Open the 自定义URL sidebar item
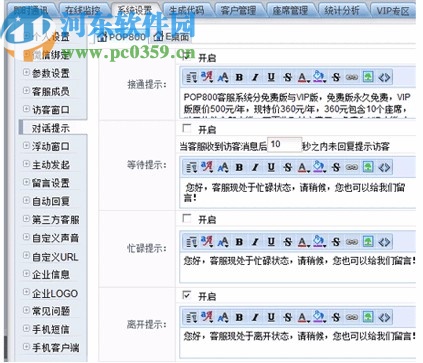The width and height of the screenshot is (423, 363). [x=55, y=257]
